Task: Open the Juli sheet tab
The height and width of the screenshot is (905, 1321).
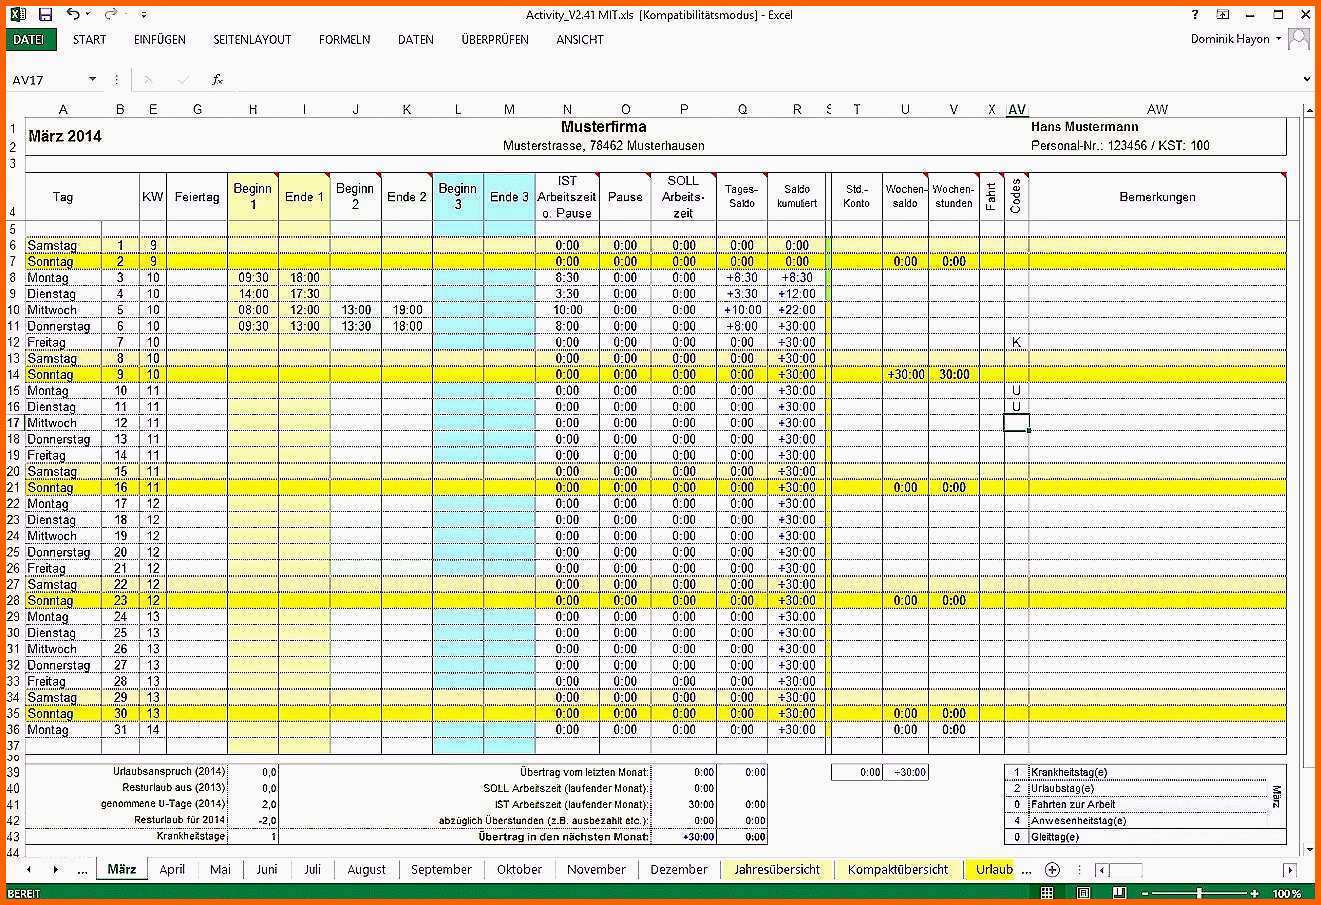Action: (x=312, y=870)
